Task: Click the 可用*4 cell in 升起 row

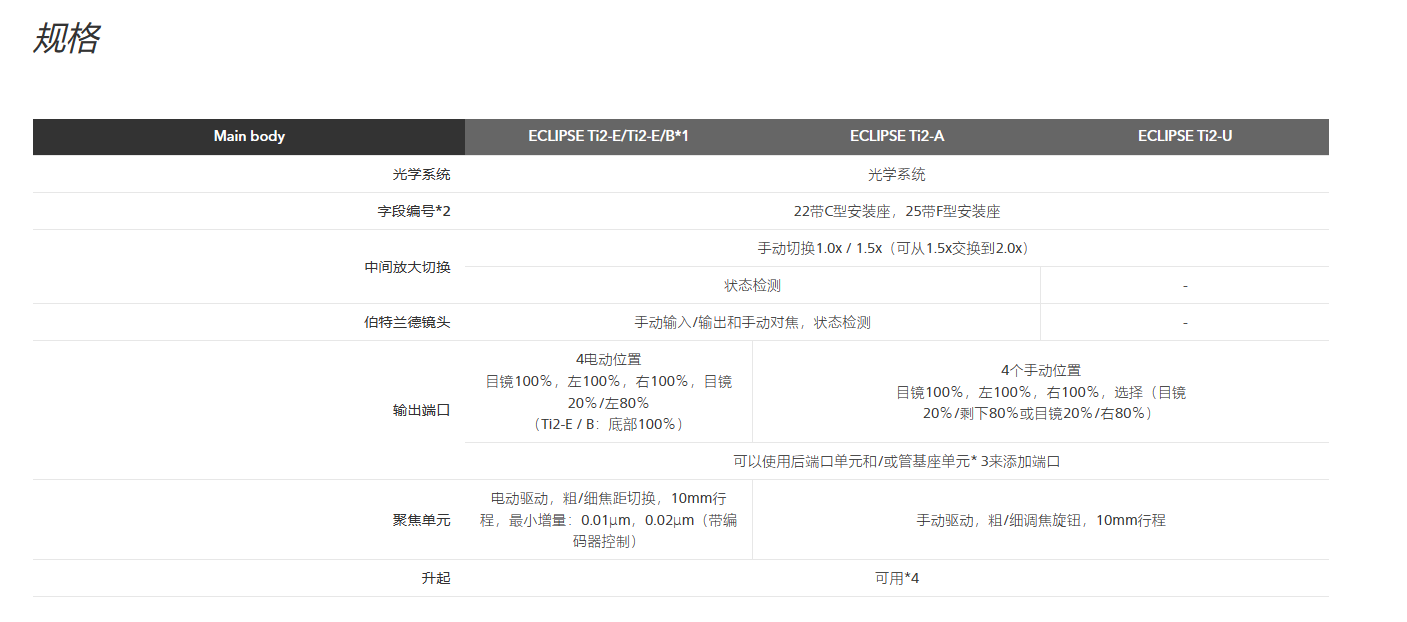Action: [x=896, y=578]
